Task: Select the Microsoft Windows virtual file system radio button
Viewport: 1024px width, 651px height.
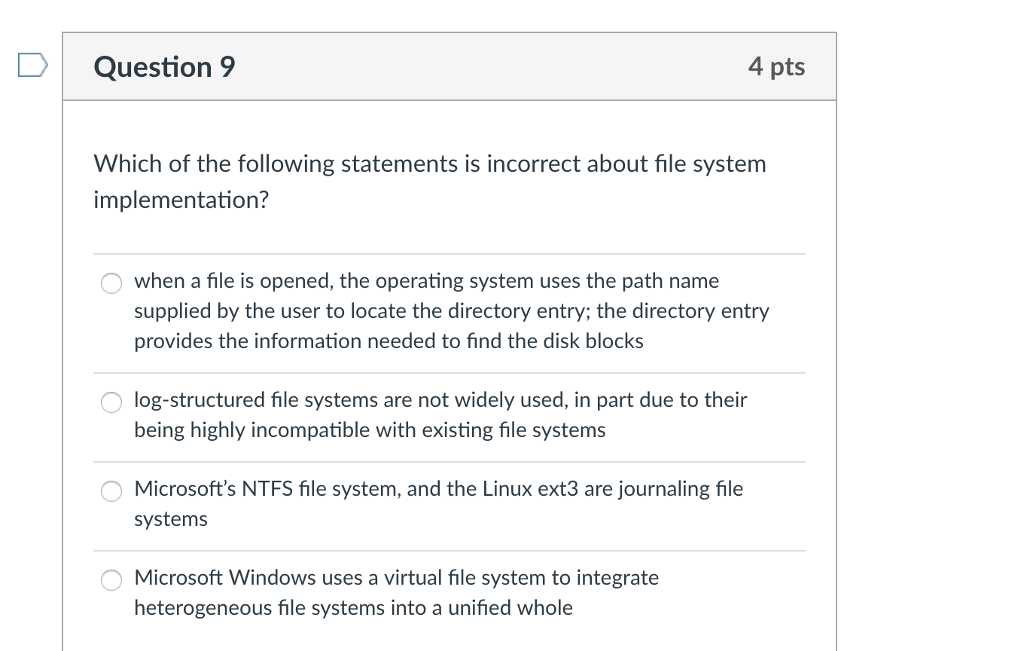Action: (x=111, y=580)
